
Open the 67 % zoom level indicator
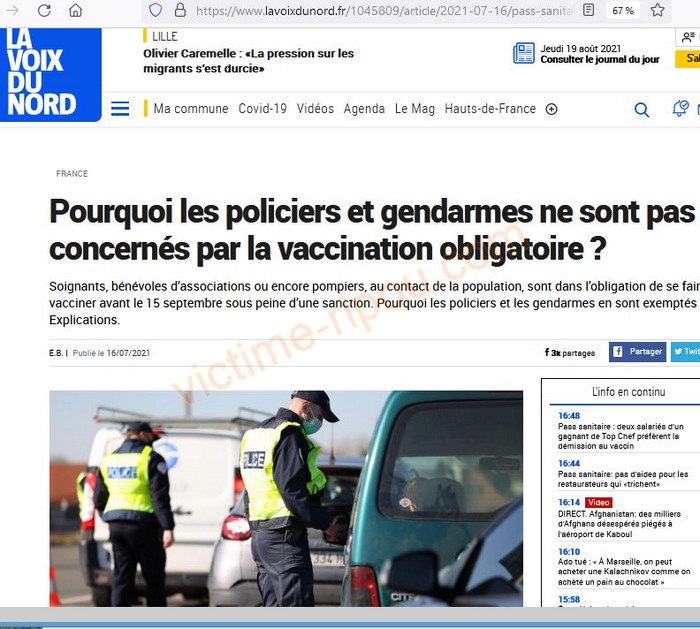(623, 10)
